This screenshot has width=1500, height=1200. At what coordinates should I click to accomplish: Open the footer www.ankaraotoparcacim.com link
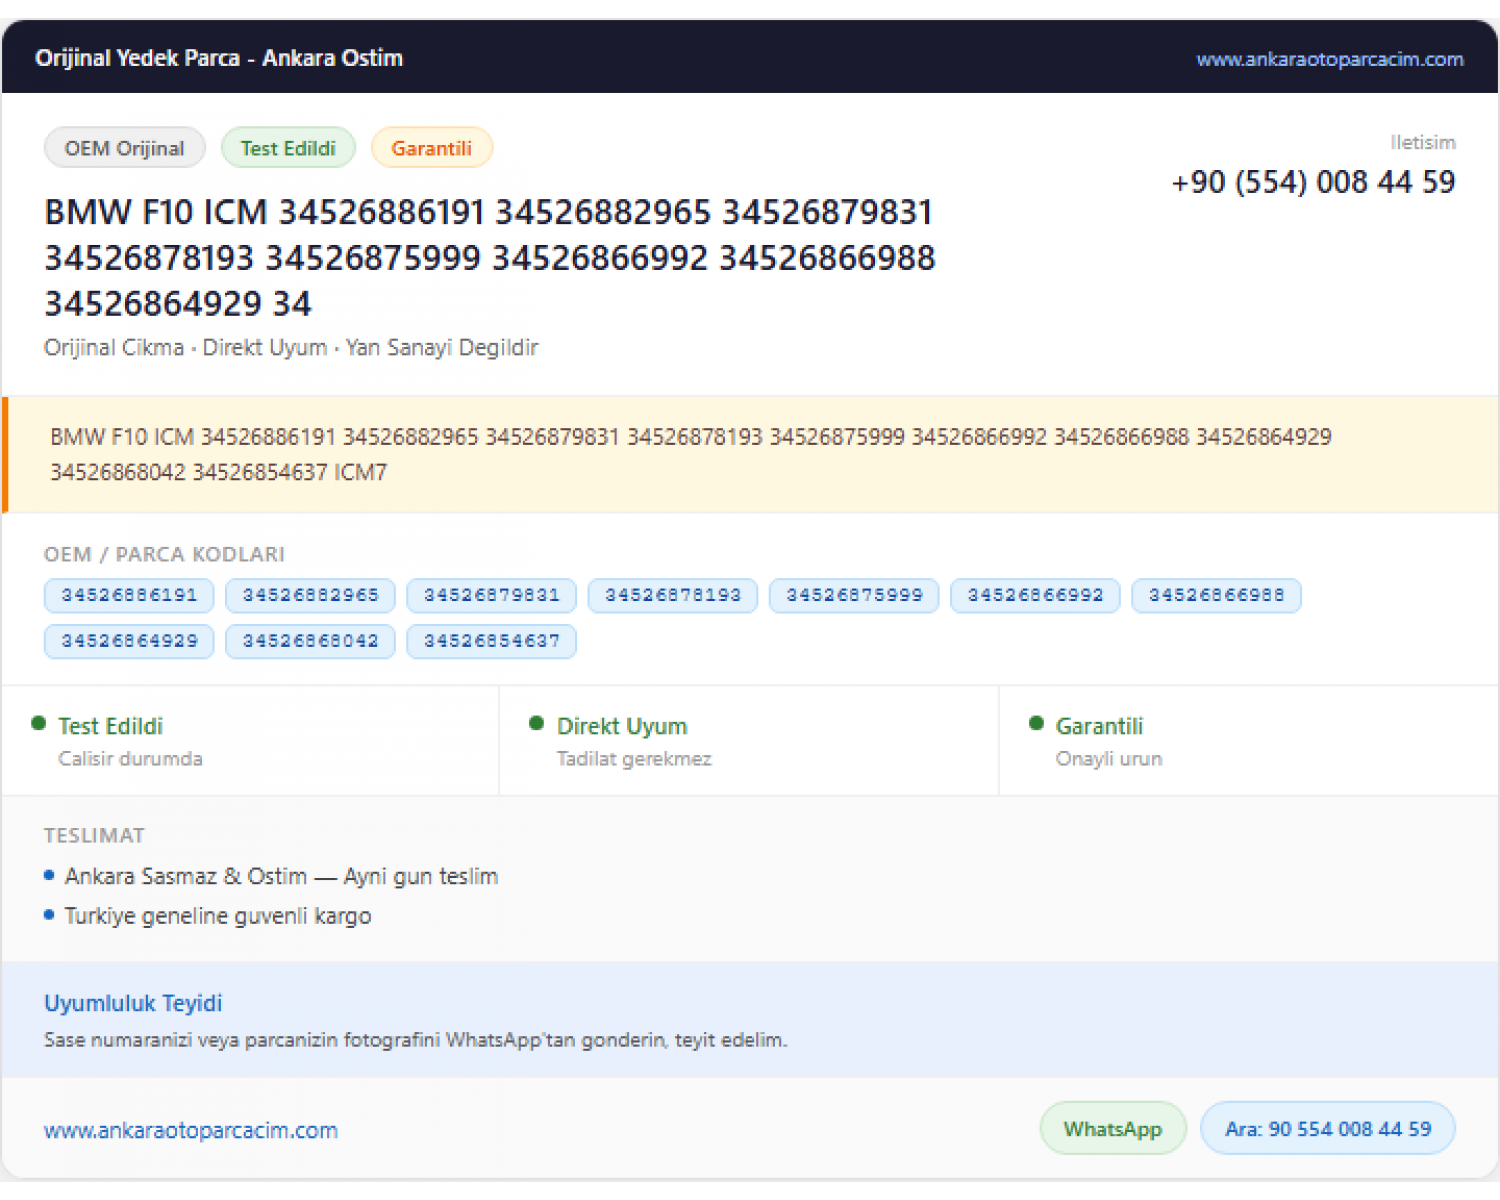coord(191,1130)
